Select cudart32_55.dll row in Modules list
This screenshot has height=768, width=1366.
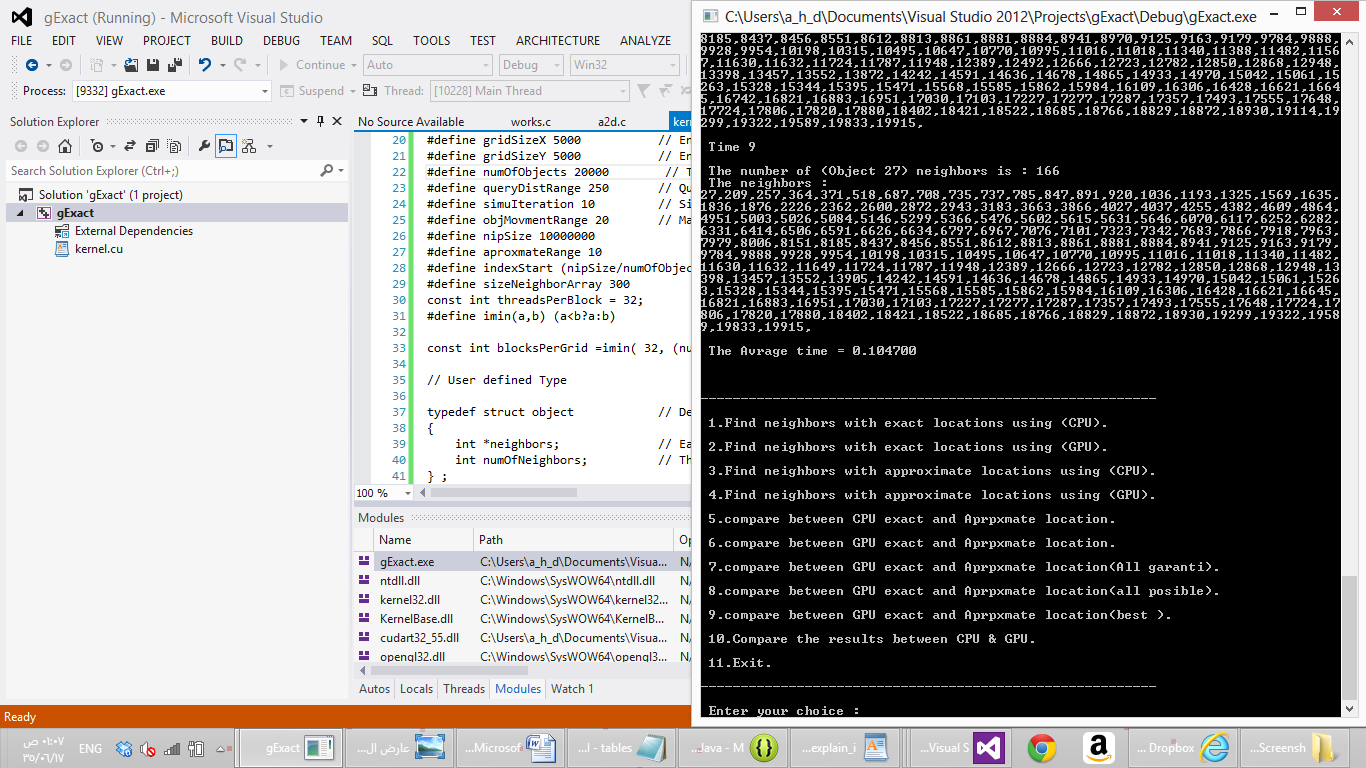point(524,638)
